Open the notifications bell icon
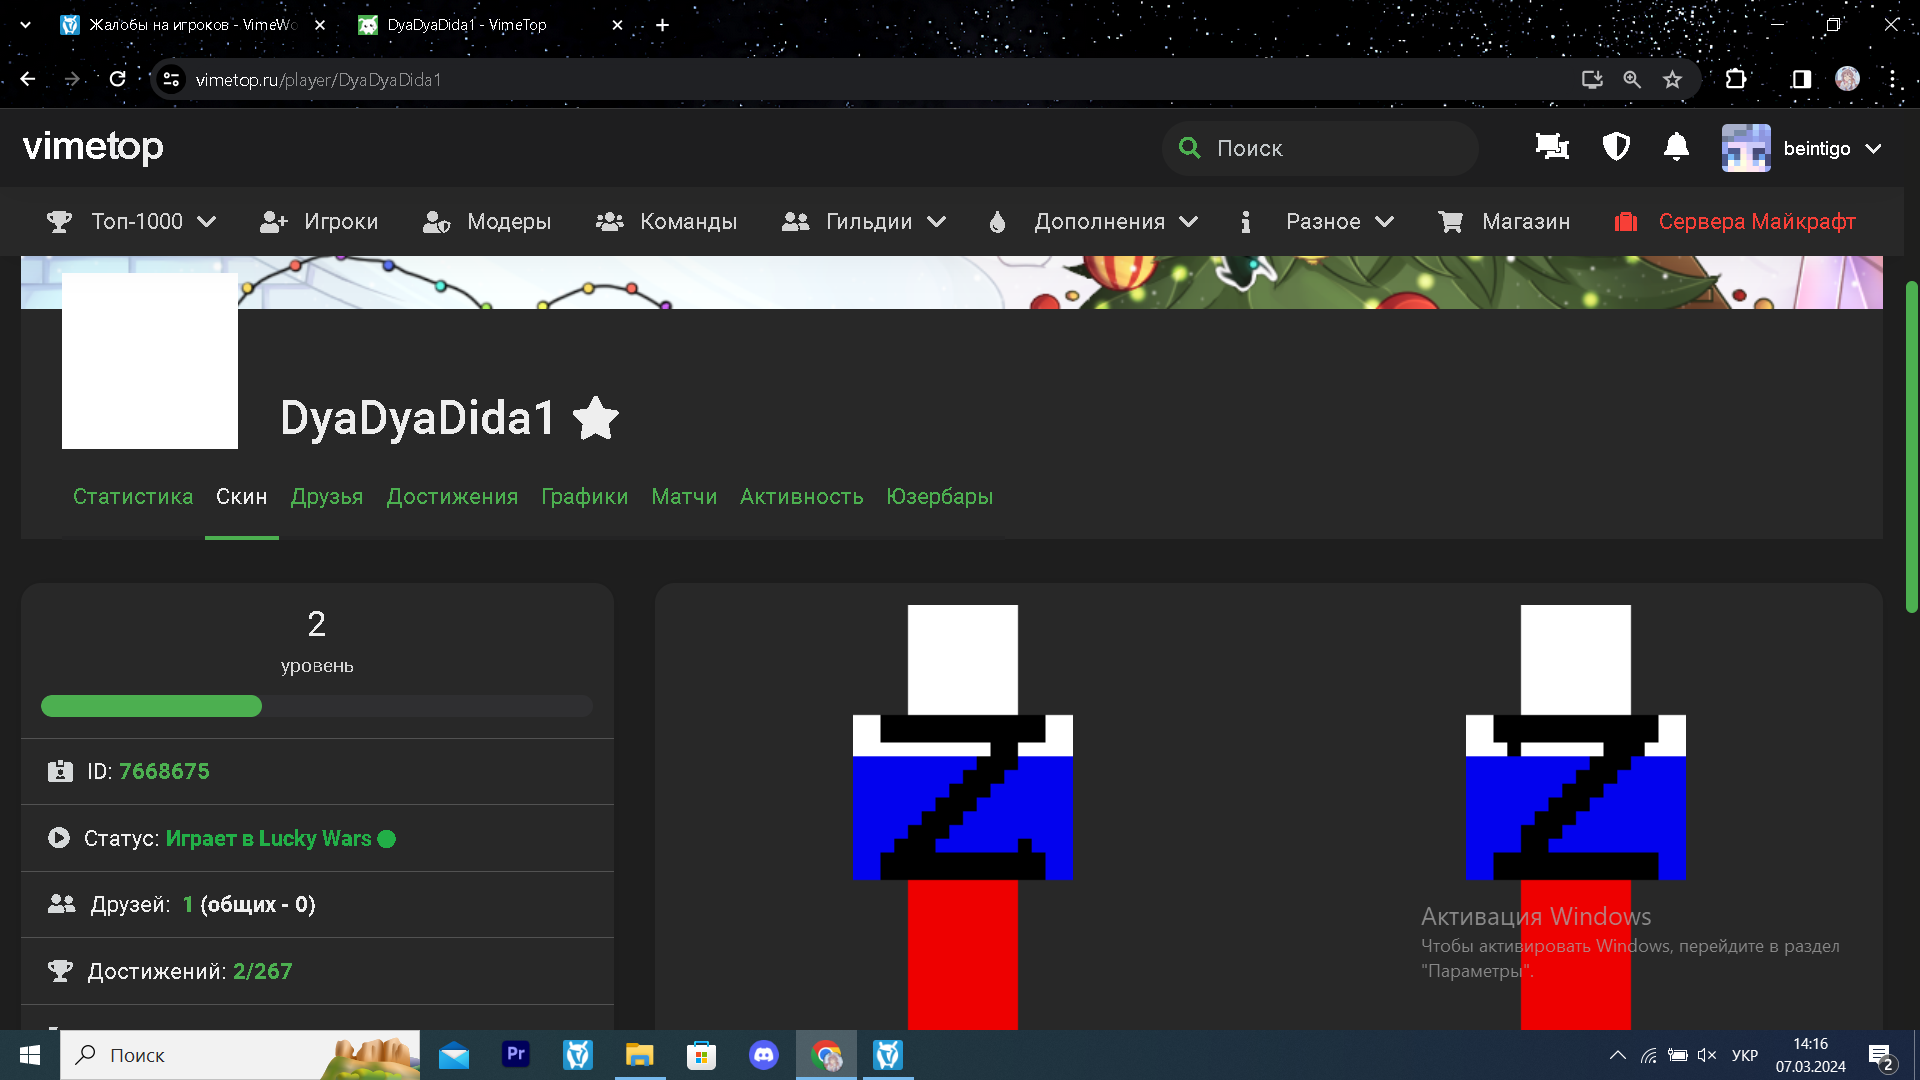 (x=1676, y=148)
